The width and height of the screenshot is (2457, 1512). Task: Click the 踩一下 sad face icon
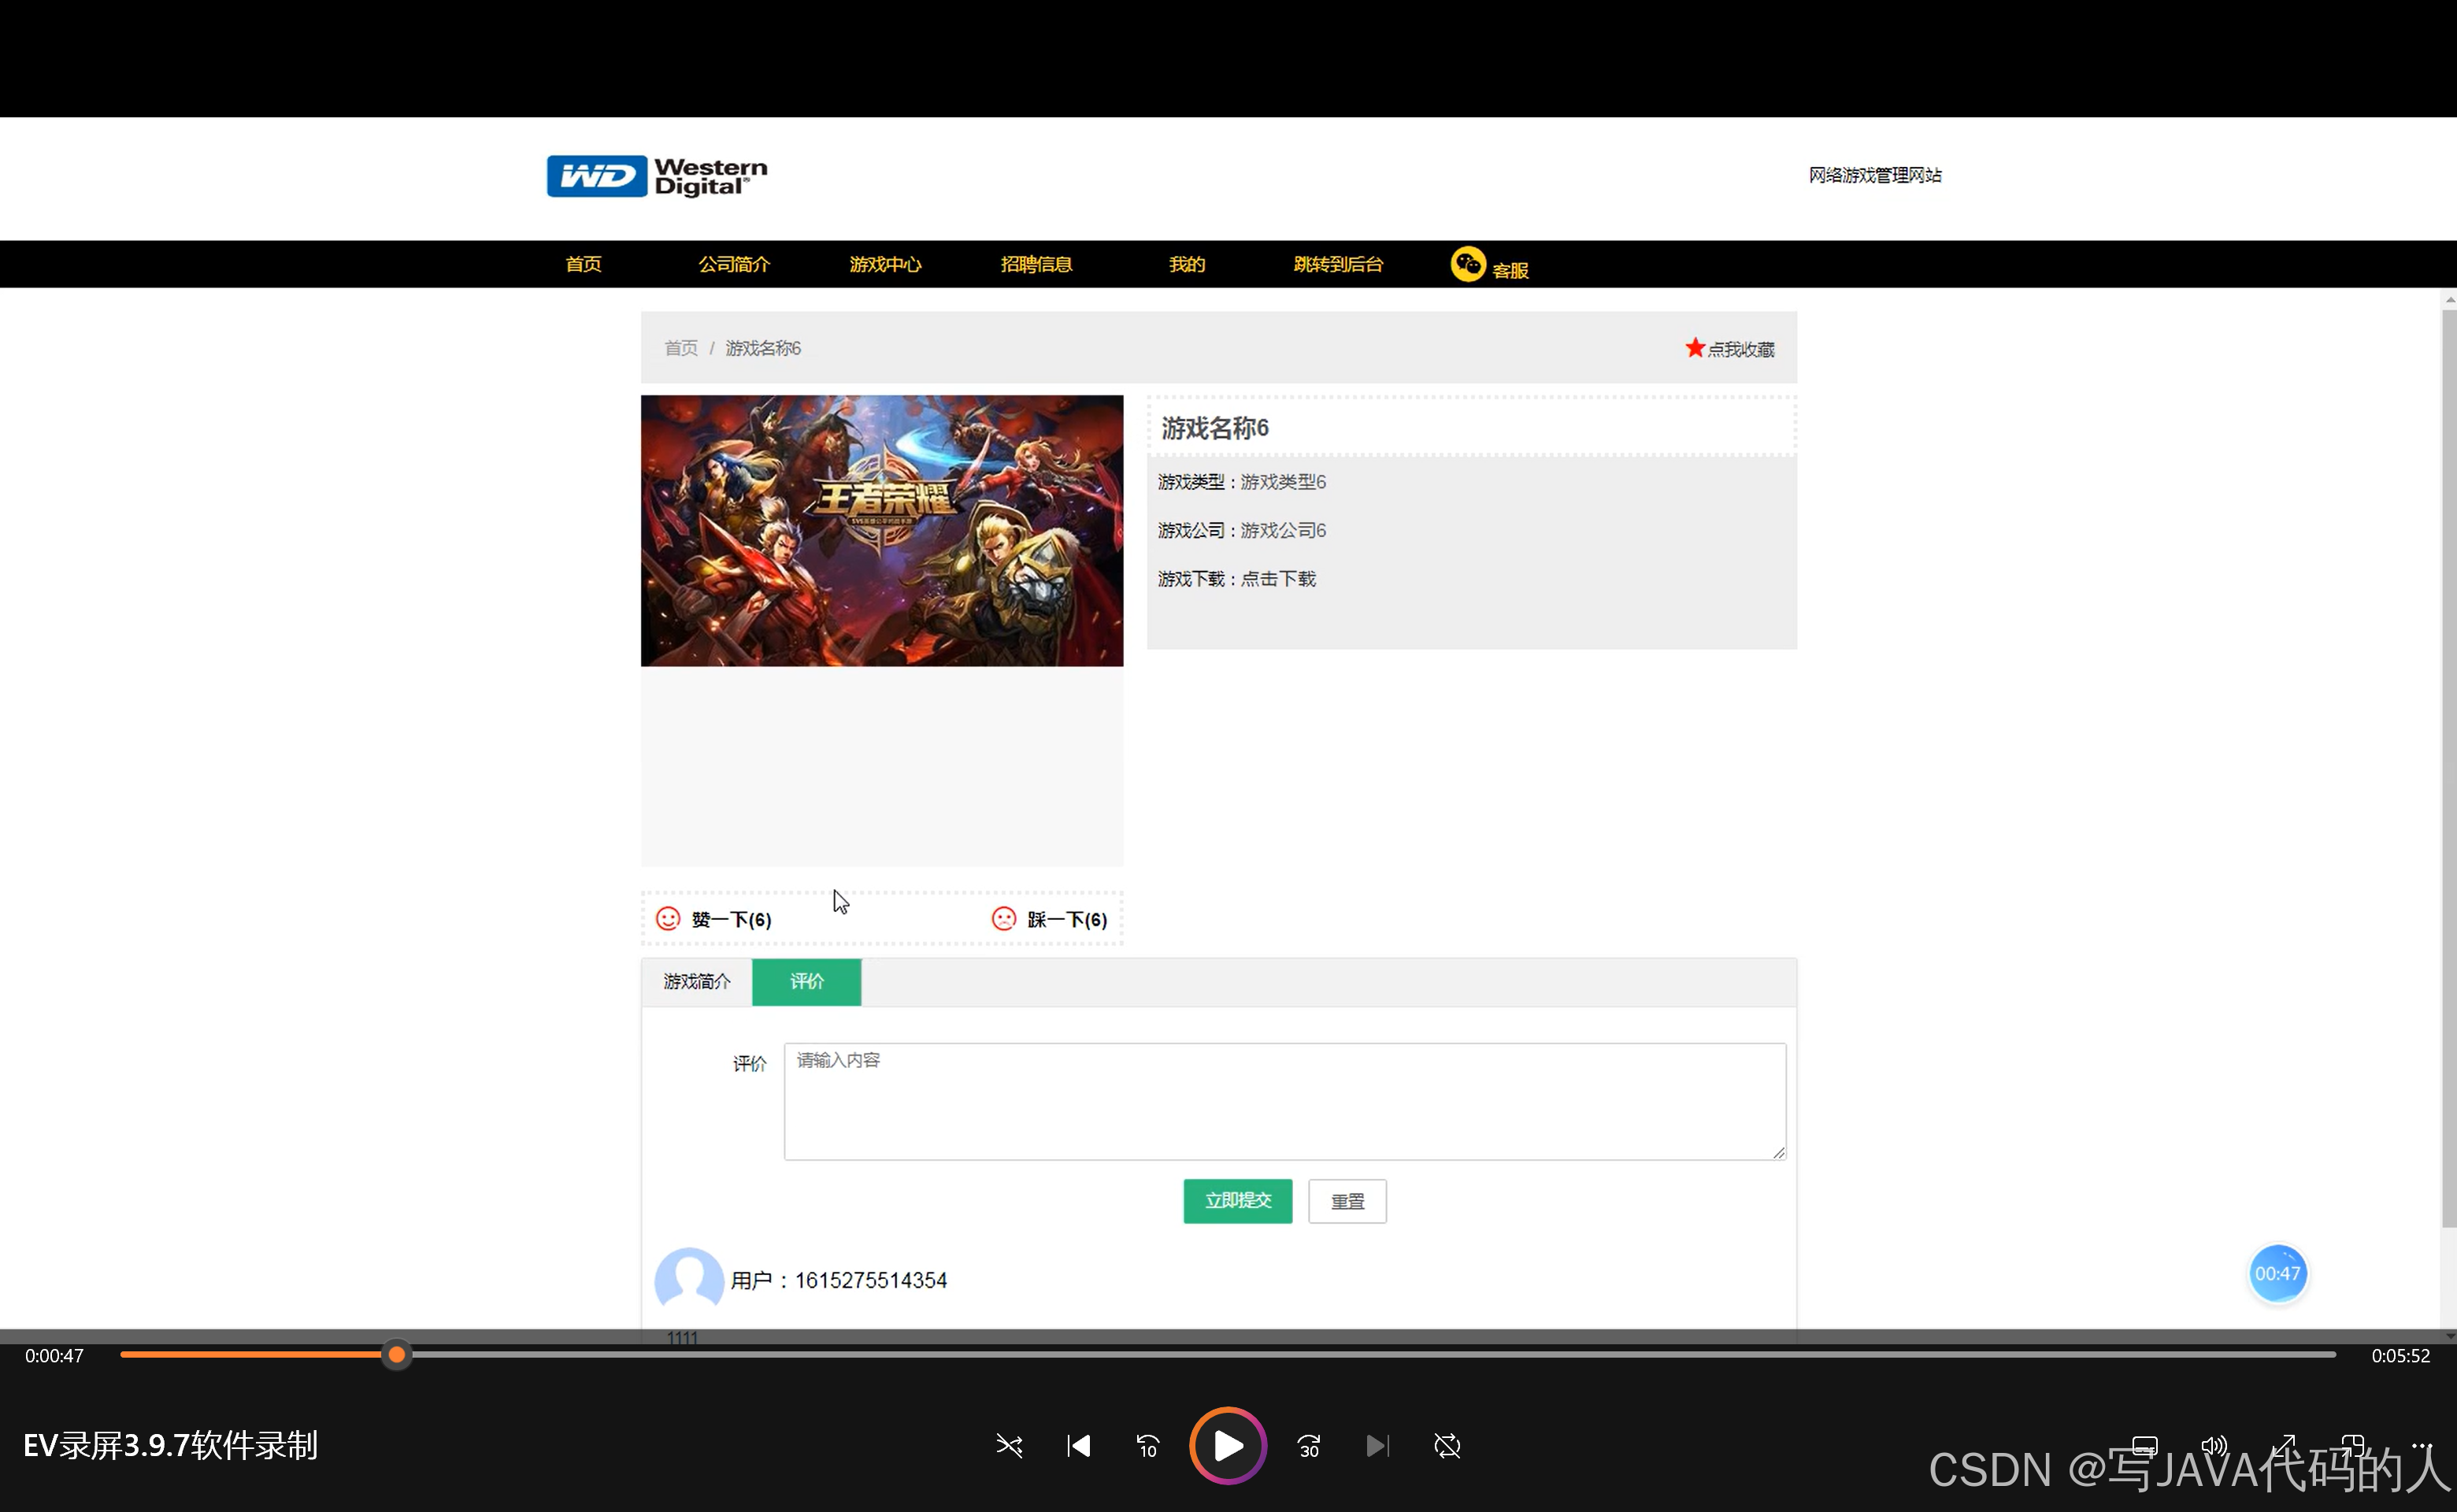pos(1003,919)
